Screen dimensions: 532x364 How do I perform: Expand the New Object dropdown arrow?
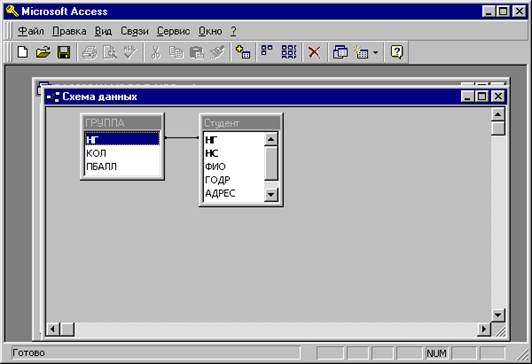375,53
